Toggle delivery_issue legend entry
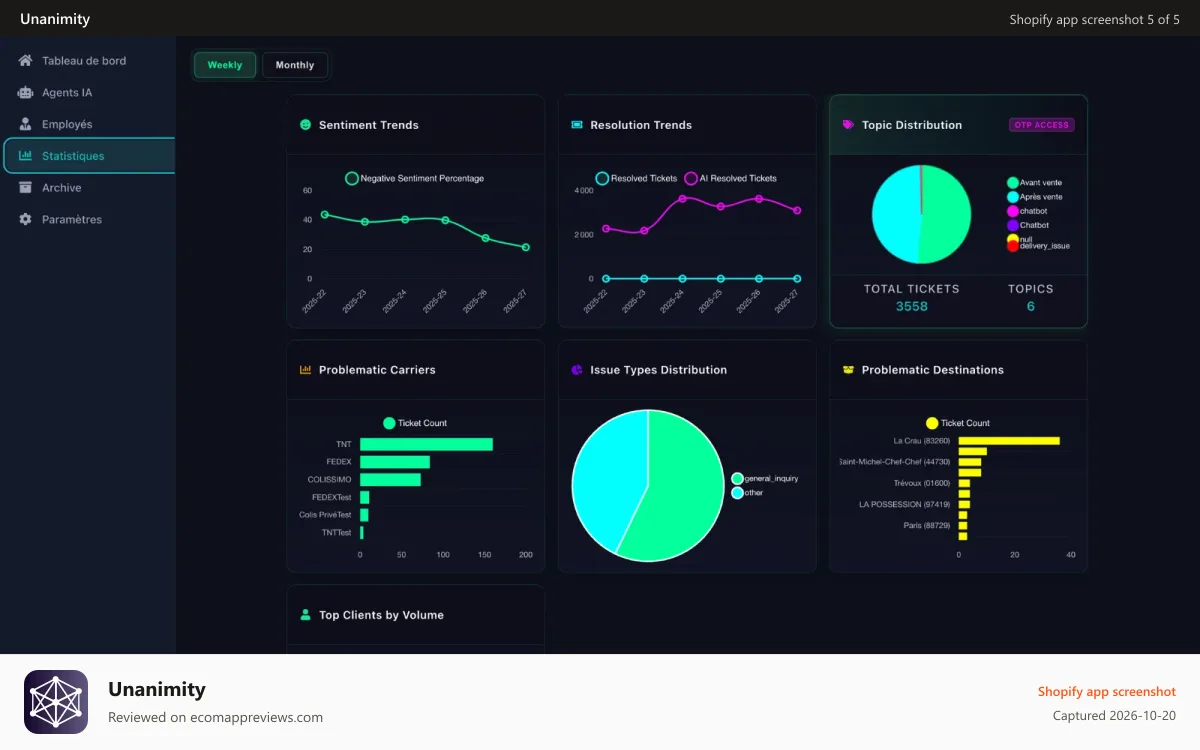 [1038, 246]
